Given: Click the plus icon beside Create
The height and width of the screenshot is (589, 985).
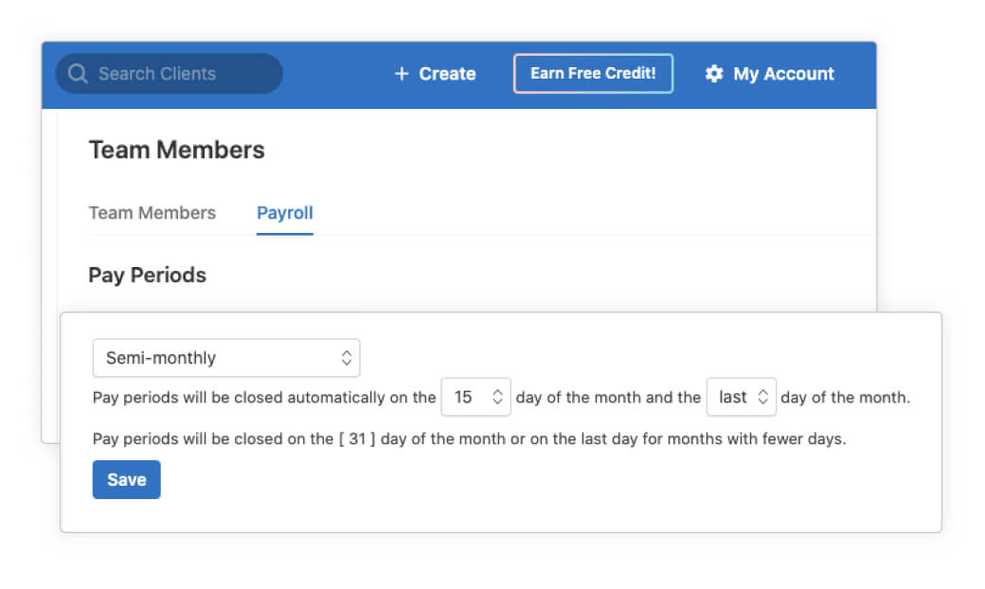Looking at the screenshot, I should [401, 73].
